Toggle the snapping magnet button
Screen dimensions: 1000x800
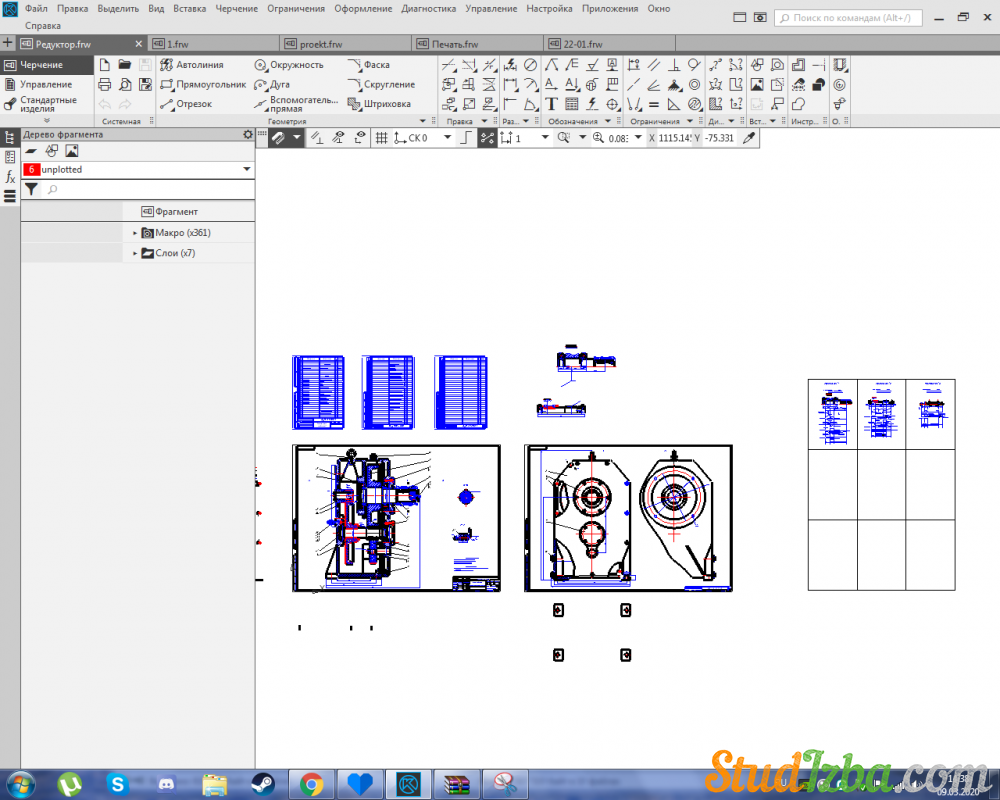pyautogui.click(x=279, y=138)
